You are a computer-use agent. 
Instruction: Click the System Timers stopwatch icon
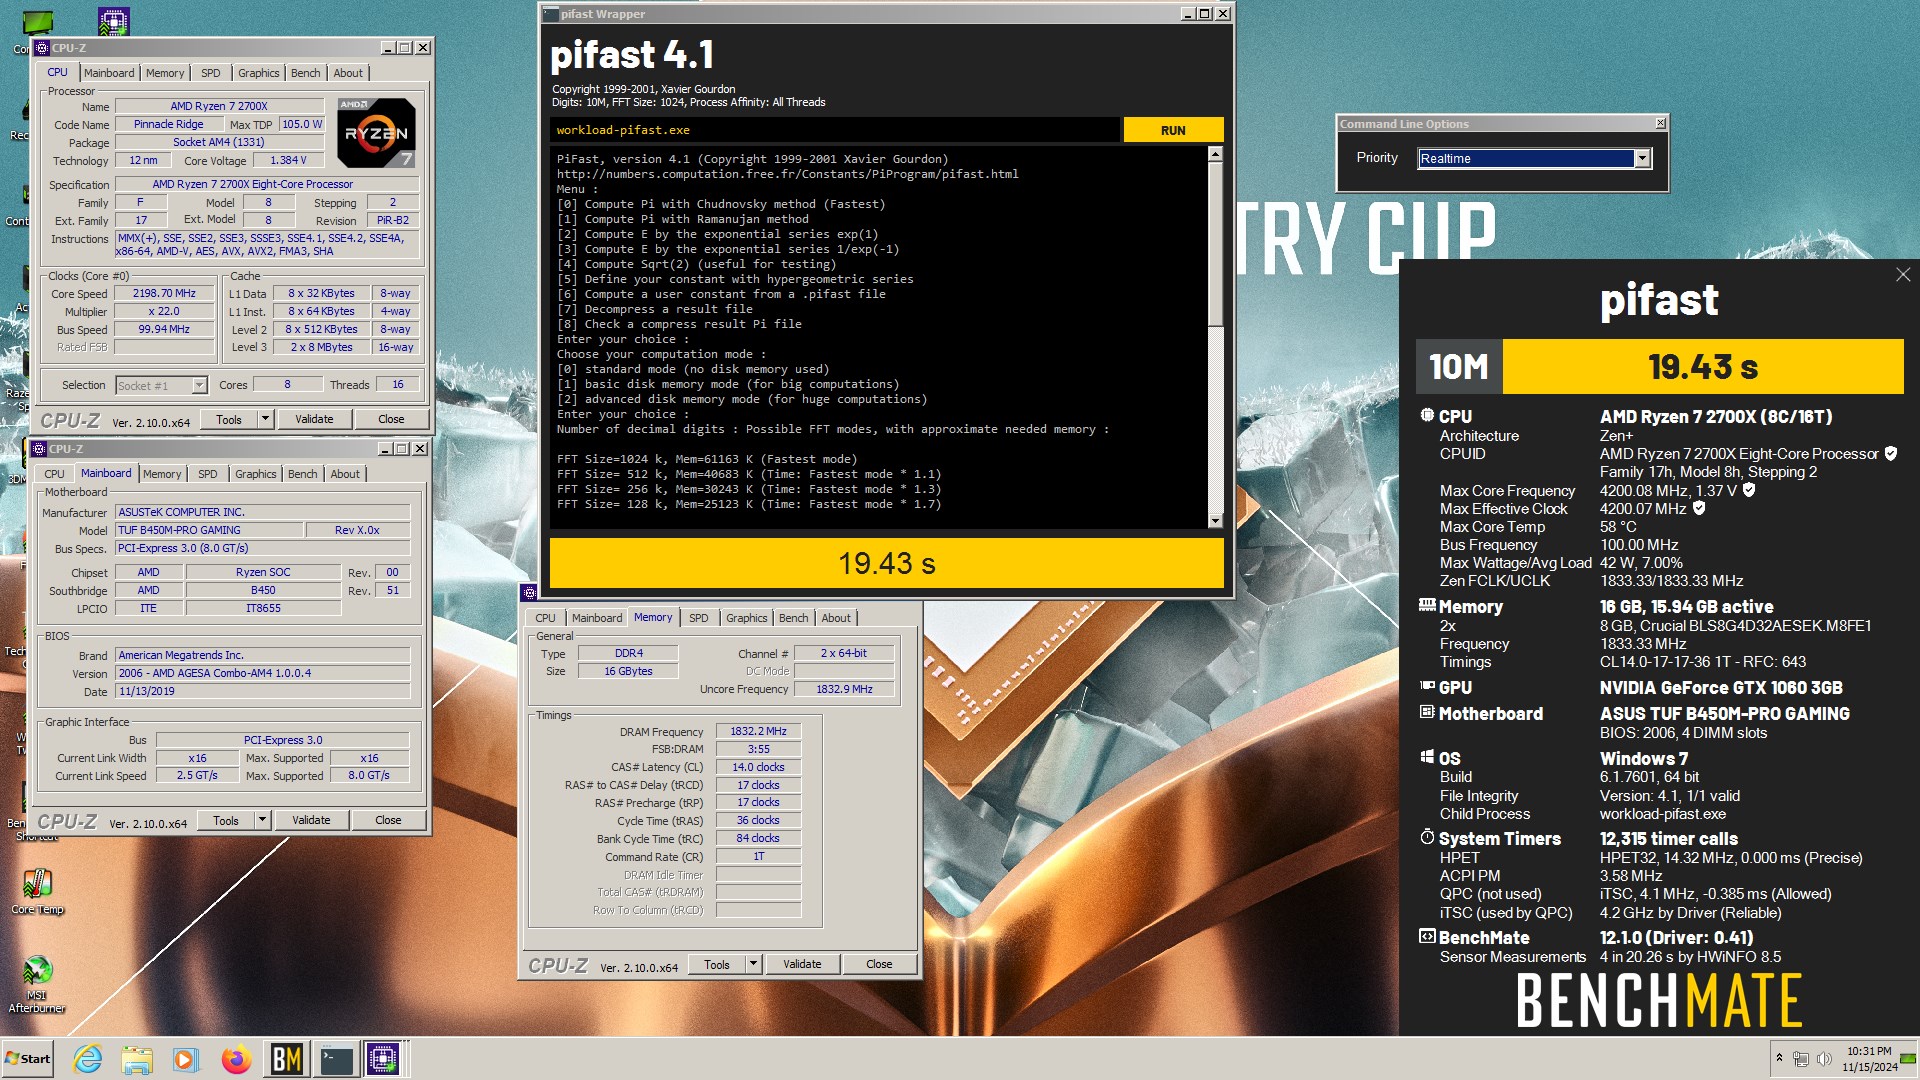pyautogui.click(x=1427, y=837)
